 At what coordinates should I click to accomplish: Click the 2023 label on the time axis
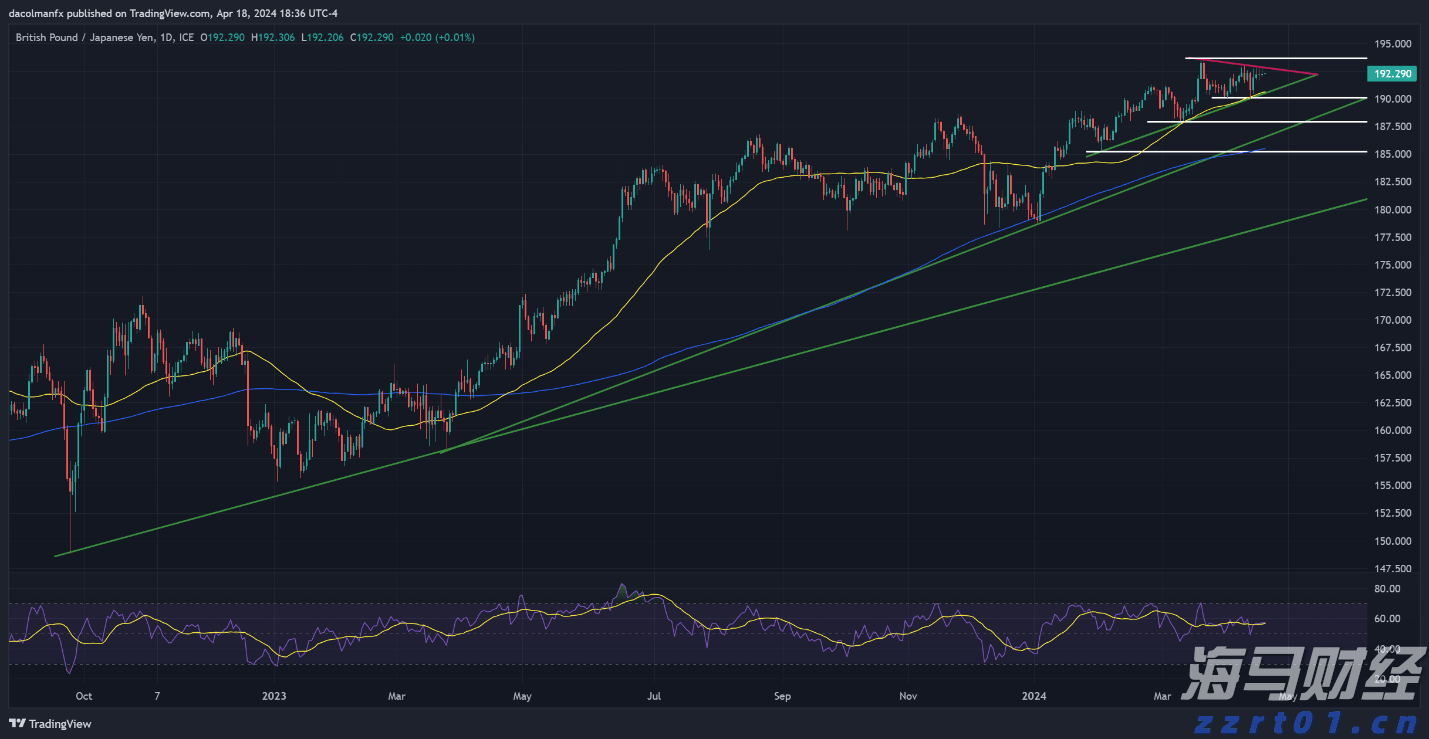click(x=272, y=696)
